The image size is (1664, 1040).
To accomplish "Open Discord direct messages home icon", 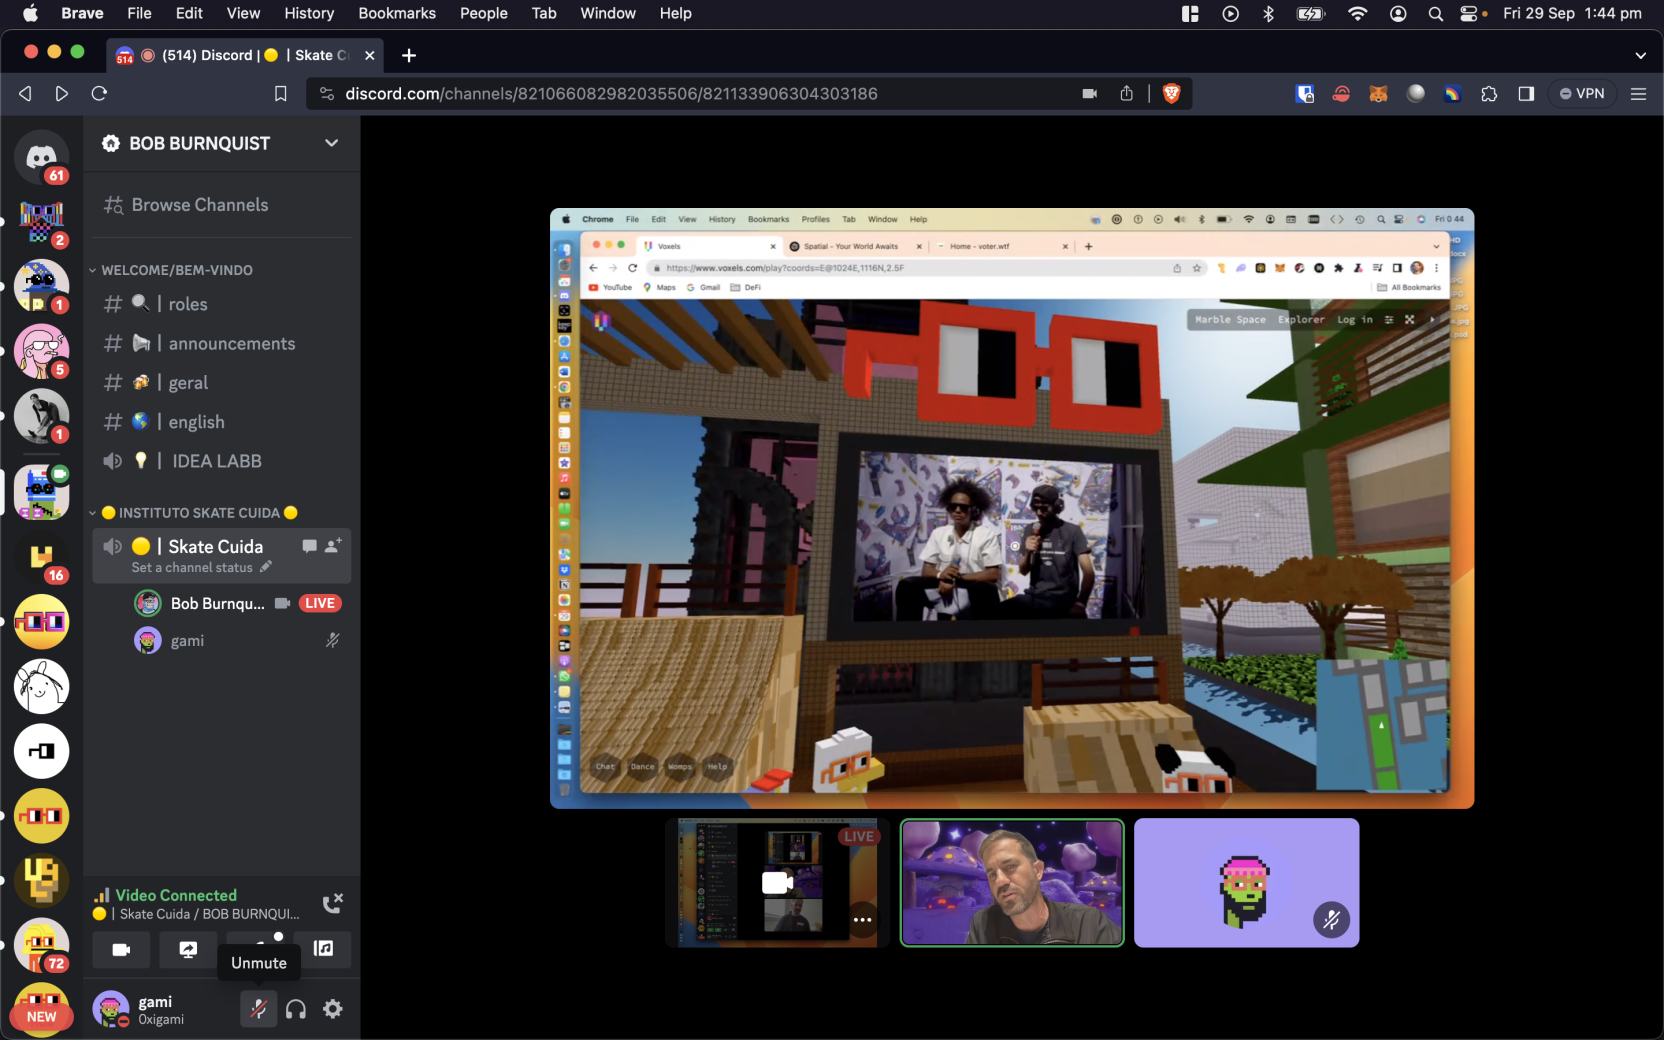I will click(x=41, y=157).
